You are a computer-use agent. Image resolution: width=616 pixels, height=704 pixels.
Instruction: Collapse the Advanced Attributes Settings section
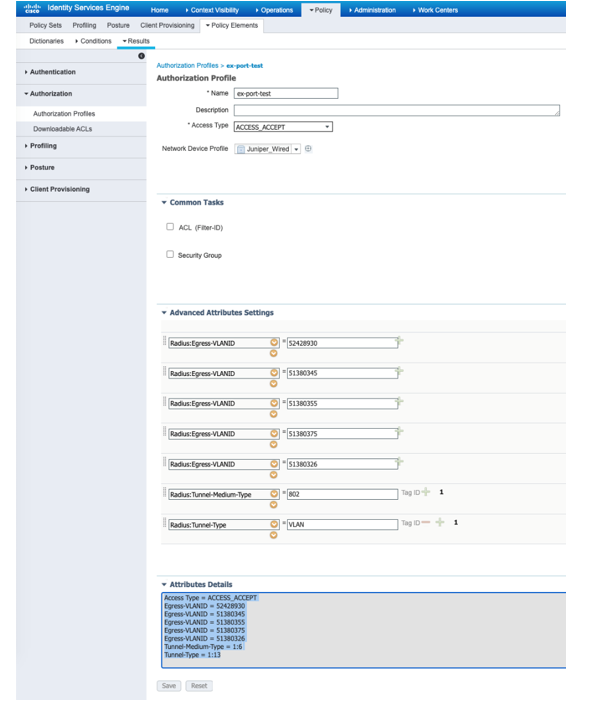point(164,312)
